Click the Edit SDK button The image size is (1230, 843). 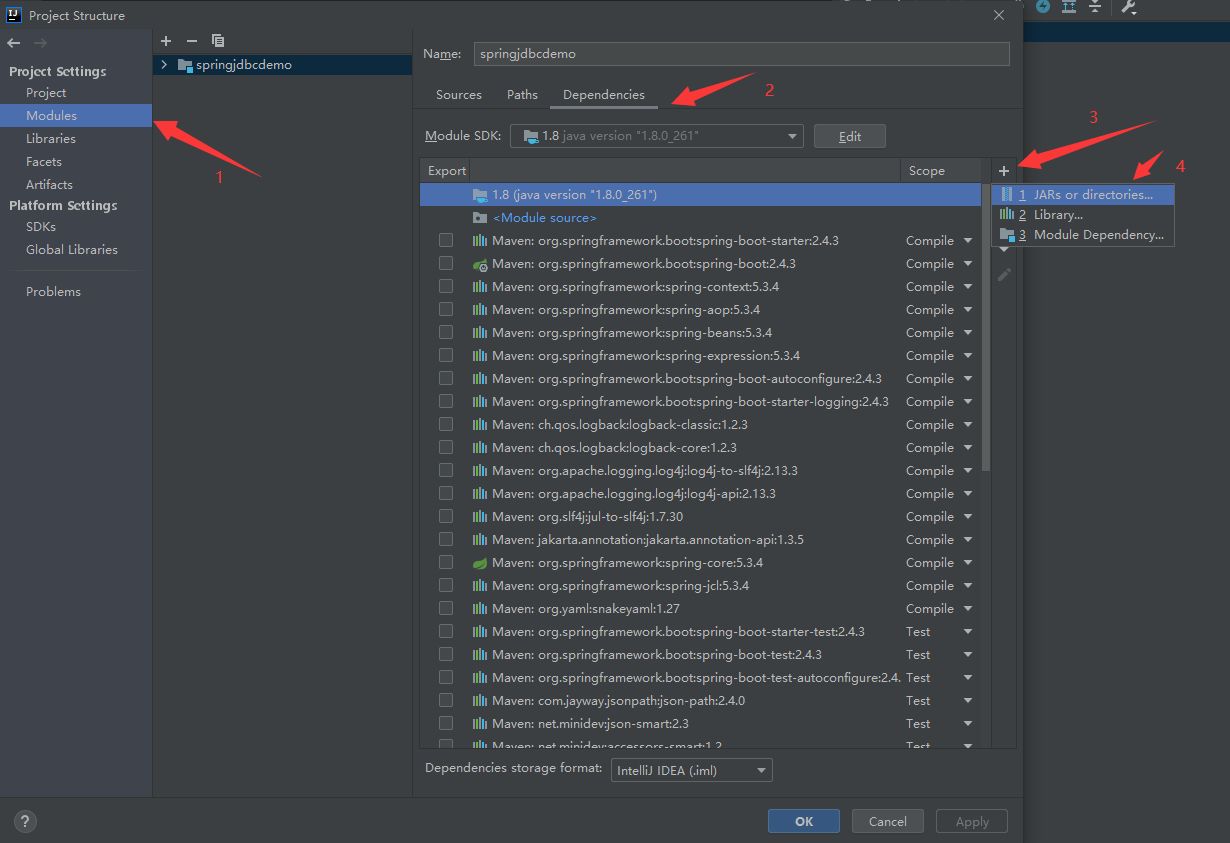click(850, 136)
